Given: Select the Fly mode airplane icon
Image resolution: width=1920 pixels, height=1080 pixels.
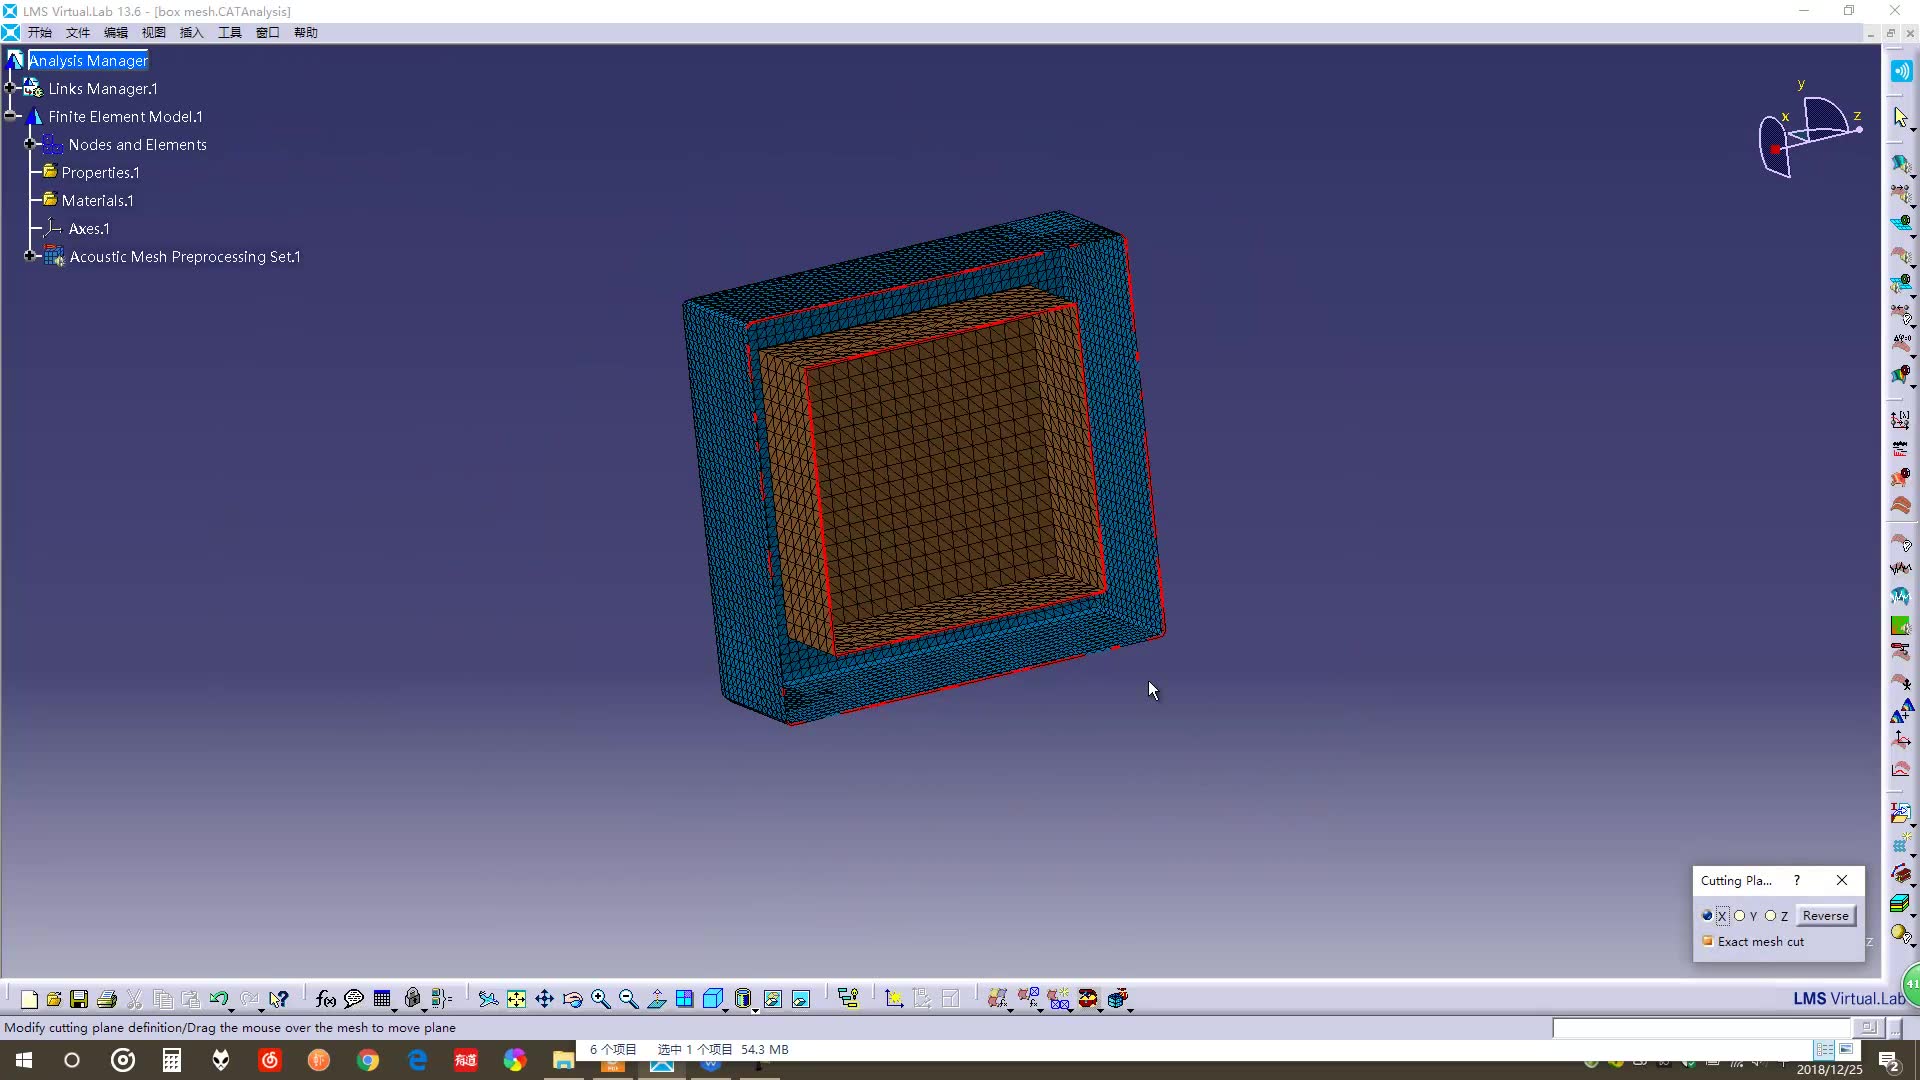Looking at the screenshot, I should click(488, 998).
